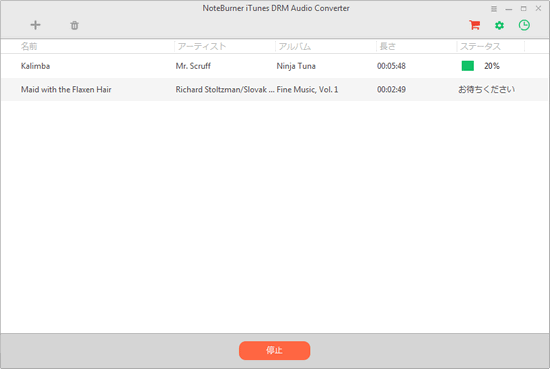Open conversion history clock icon
Viewport: 550px width, 369px height.
pyautogui.click(x=524, y=25)
